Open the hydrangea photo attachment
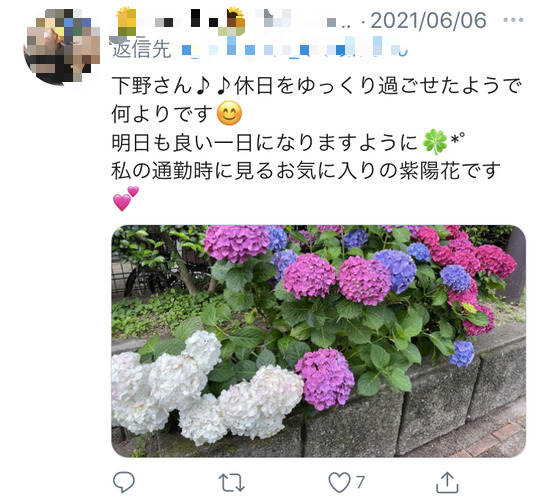Viewport: 550px width, 500px height. point(318,341)
